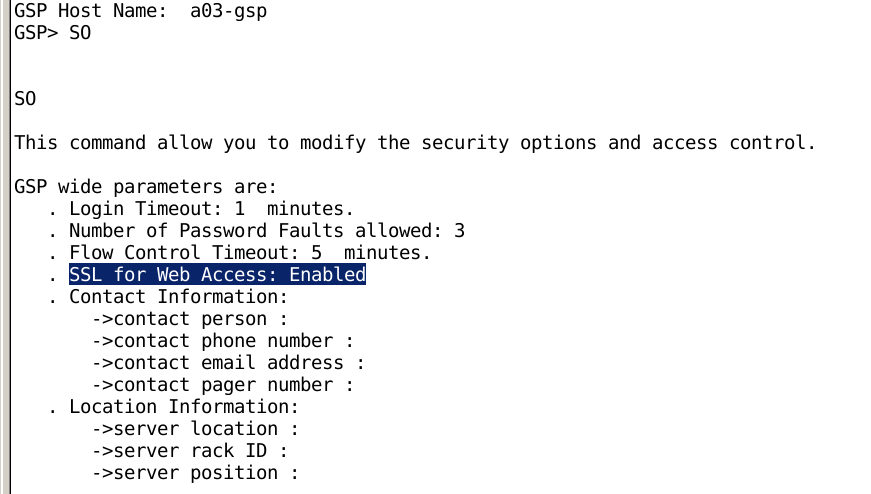This screenshot has width=871, height=494.
Task: Click the contact pager number field line
Action: 223,385
